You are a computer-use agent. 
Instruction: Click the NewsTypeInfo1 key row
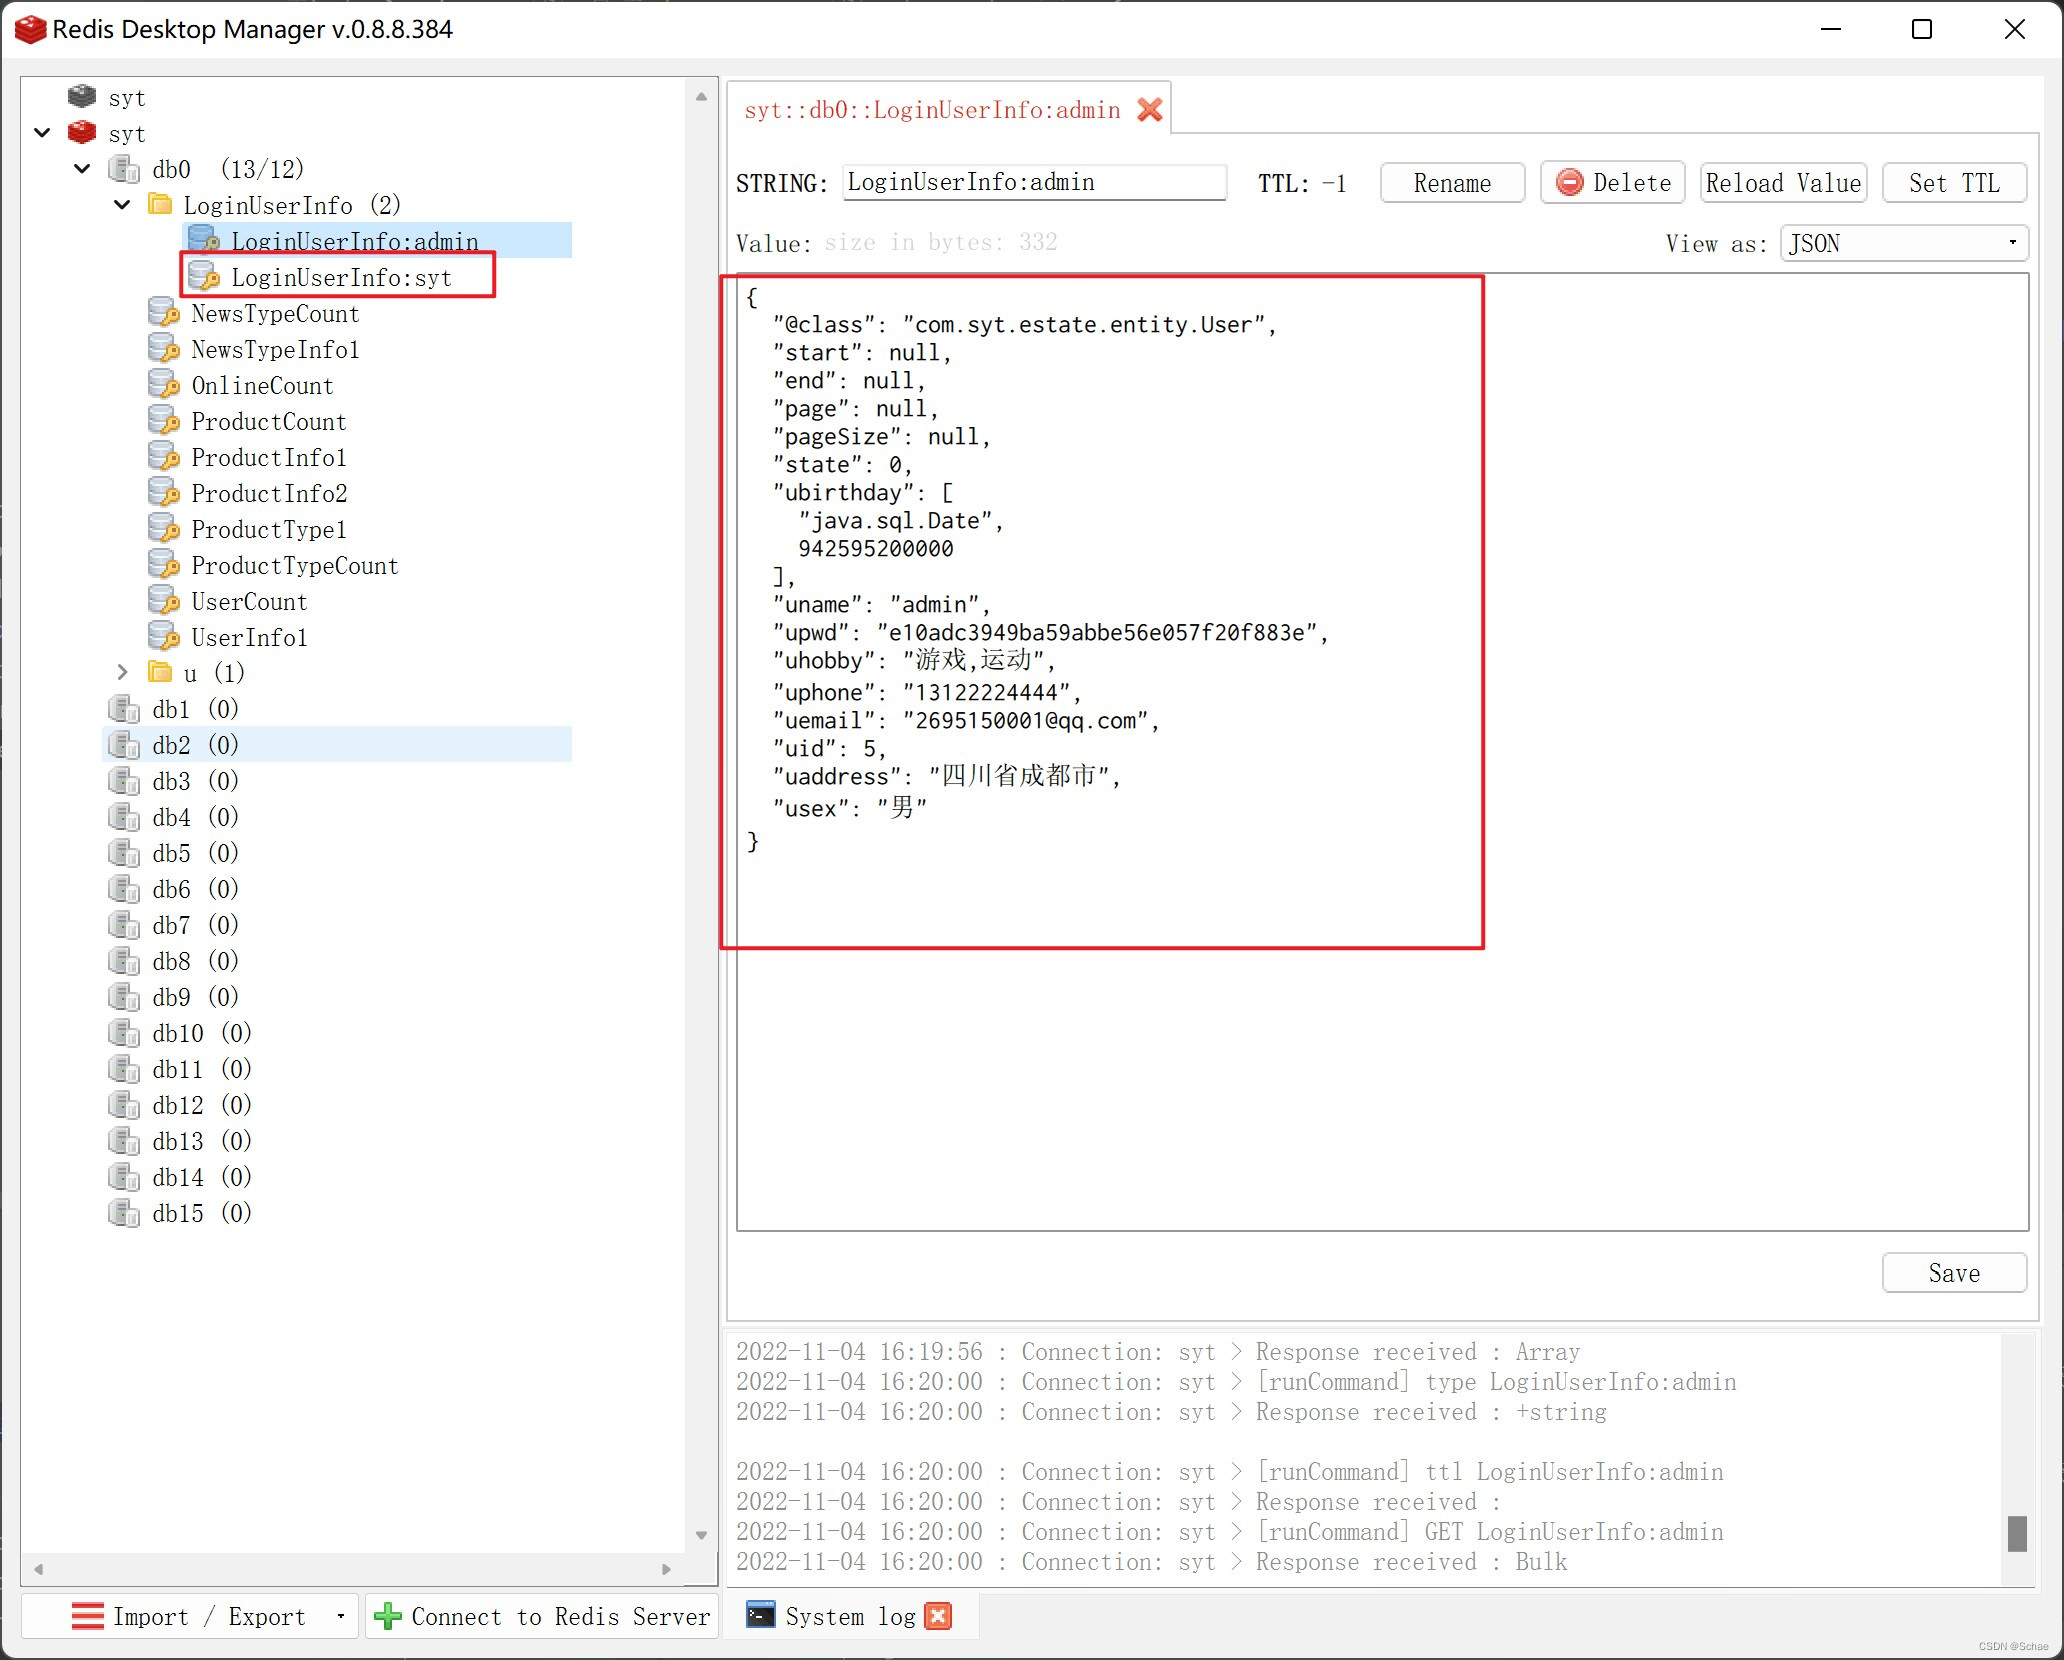click(275, 349)
